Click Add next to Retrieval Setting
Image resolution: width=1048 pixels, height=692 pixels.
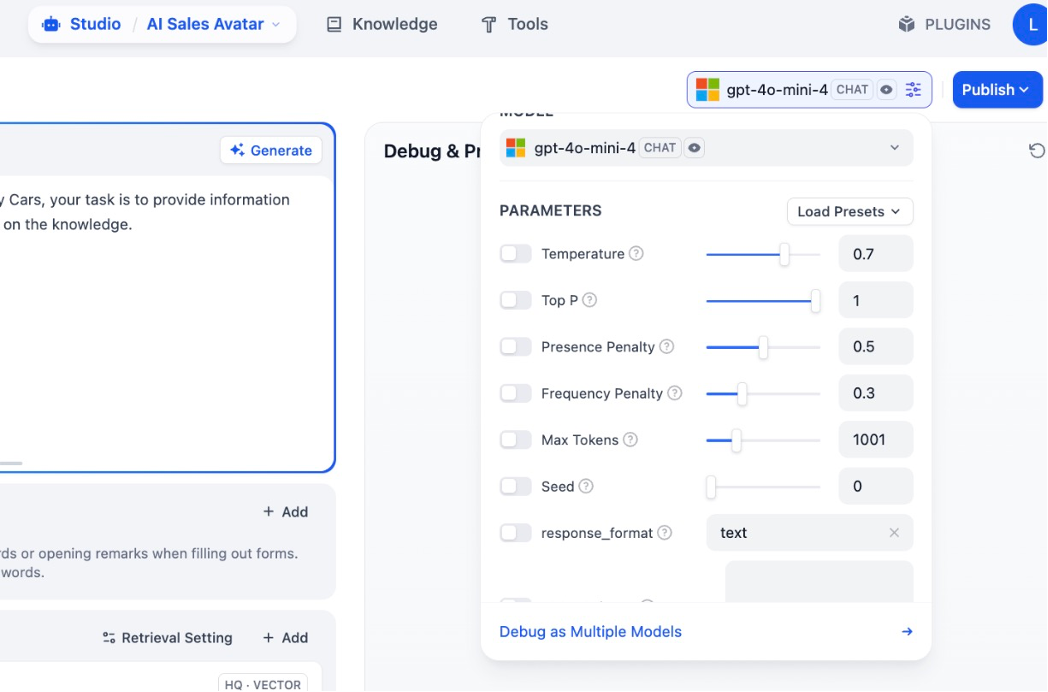[285, 638]
